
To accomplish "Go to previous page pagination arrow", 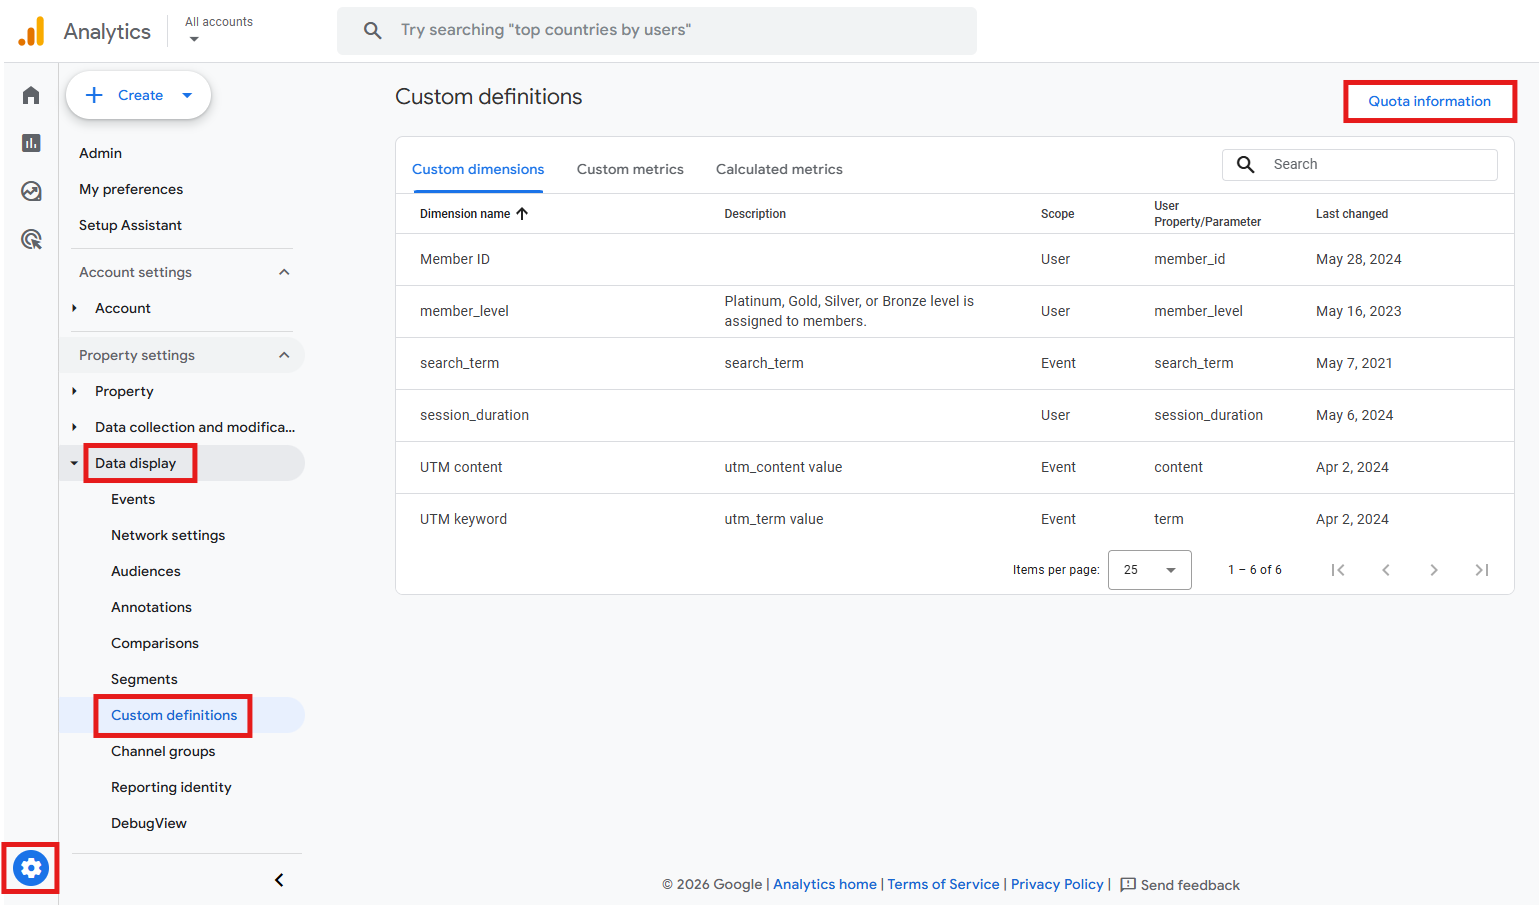I will pyautogui.click(x=1386, y=570).
